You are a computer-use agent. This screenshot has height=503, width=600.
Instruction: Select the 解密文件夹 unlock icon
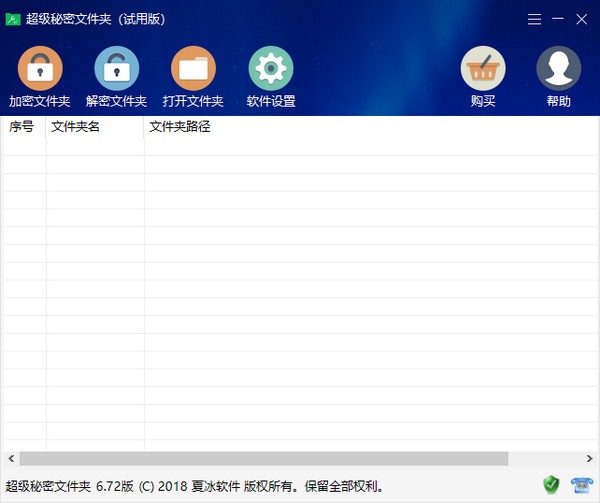coord(116,70)
